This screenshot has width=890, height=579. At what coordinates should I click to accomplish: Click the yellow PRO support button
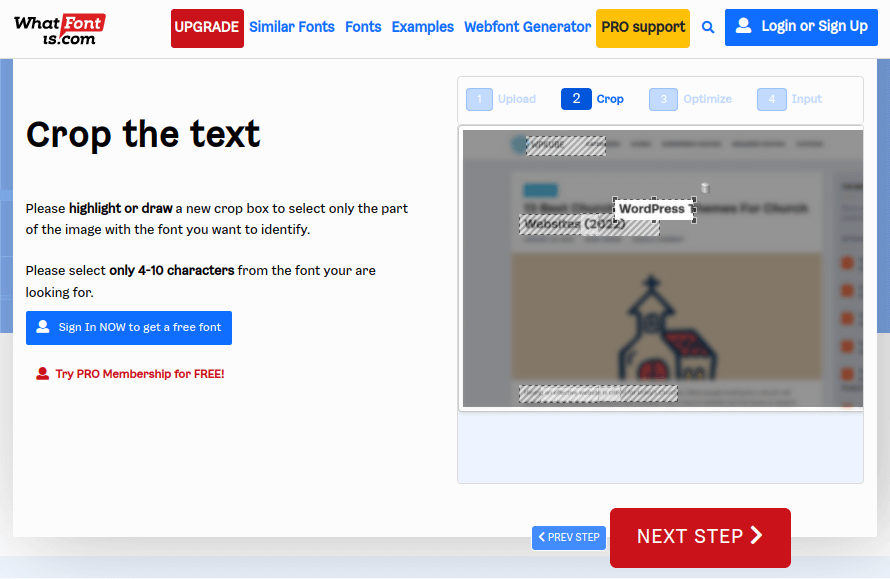coord(643,28)
